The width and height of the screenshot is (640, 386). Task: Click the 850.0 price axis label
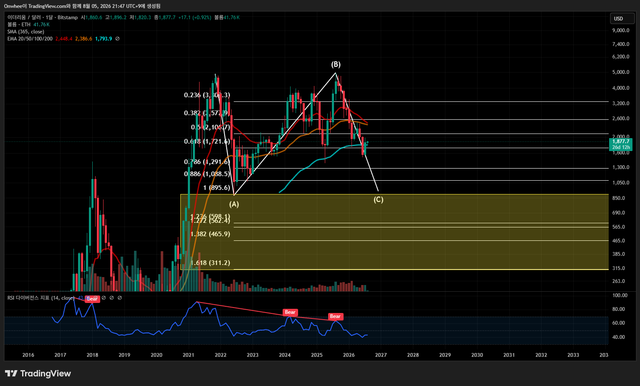pyautogui.click(x=618, y=198)
